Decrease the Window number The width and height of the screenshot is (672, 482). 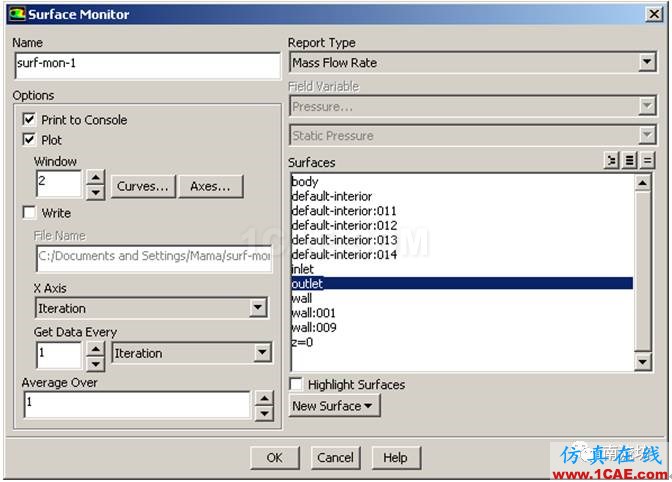pos(96,192)
